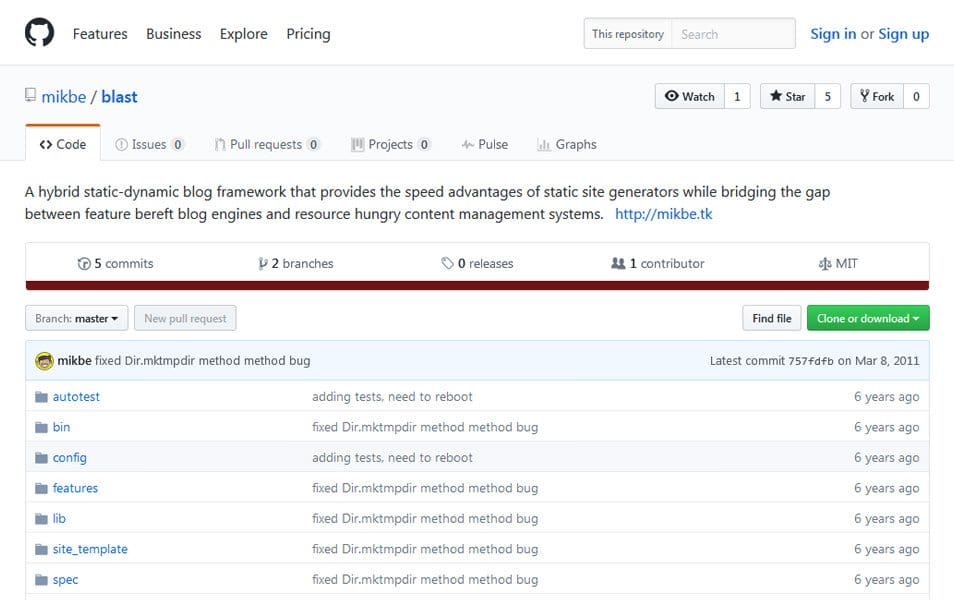The image size is (954, 600).
Task: View the stargazer count 5
Action: coord(827,96)
